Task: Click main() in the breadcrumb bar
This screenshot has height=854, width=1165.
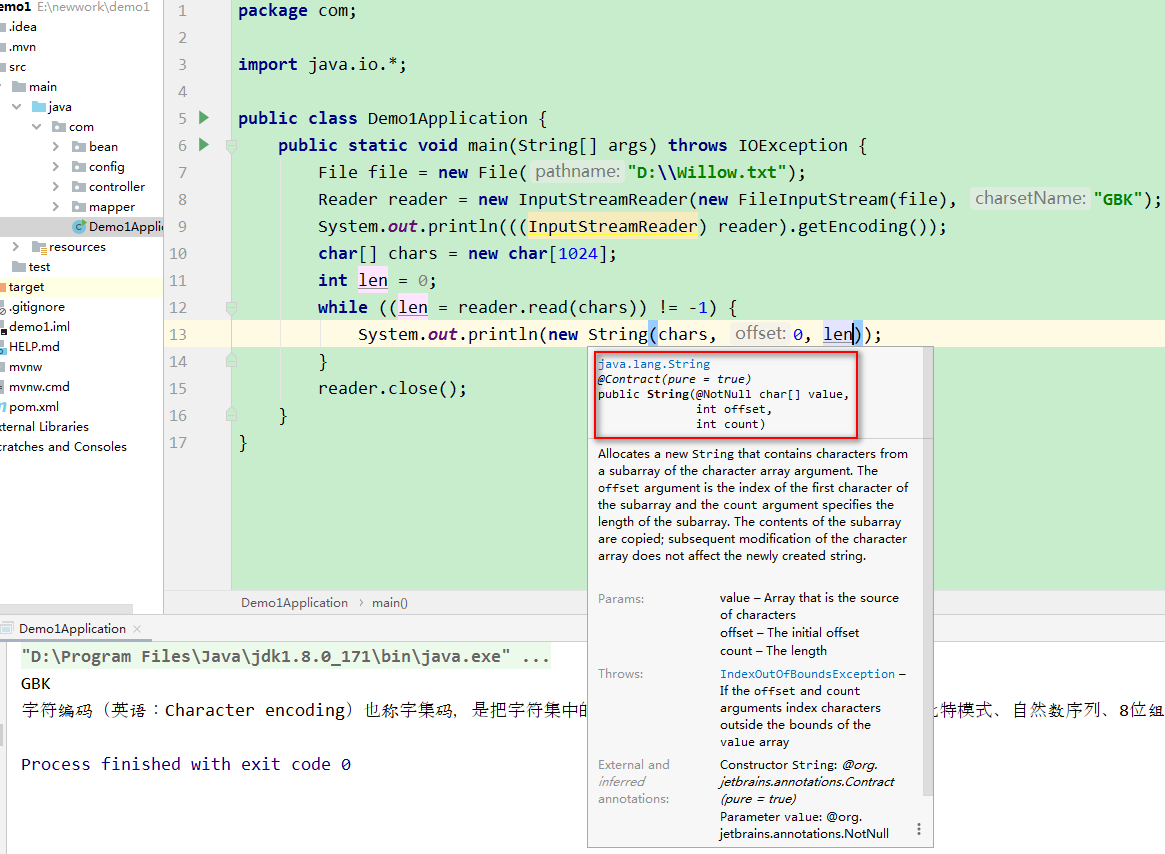Action: pyautogui.click(x=390, y=603)
